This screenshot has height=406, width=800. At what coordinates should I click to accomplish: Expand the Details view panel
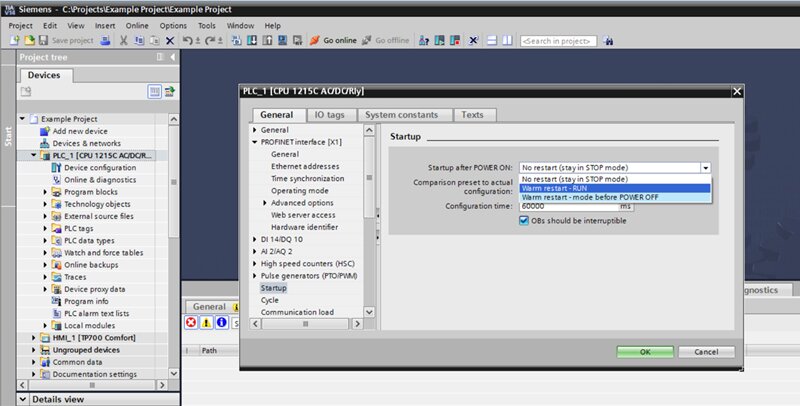(22, 399)
